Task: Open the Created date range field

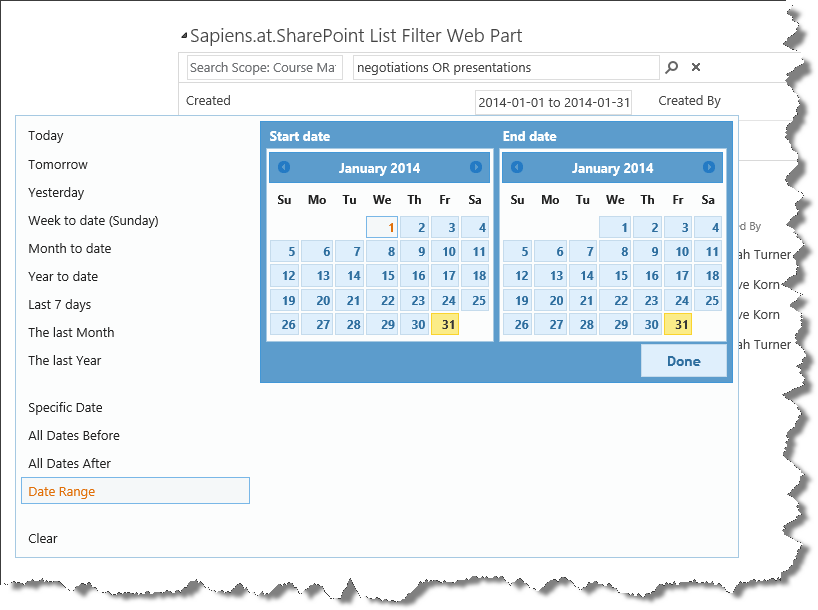Action: (553, 102)
